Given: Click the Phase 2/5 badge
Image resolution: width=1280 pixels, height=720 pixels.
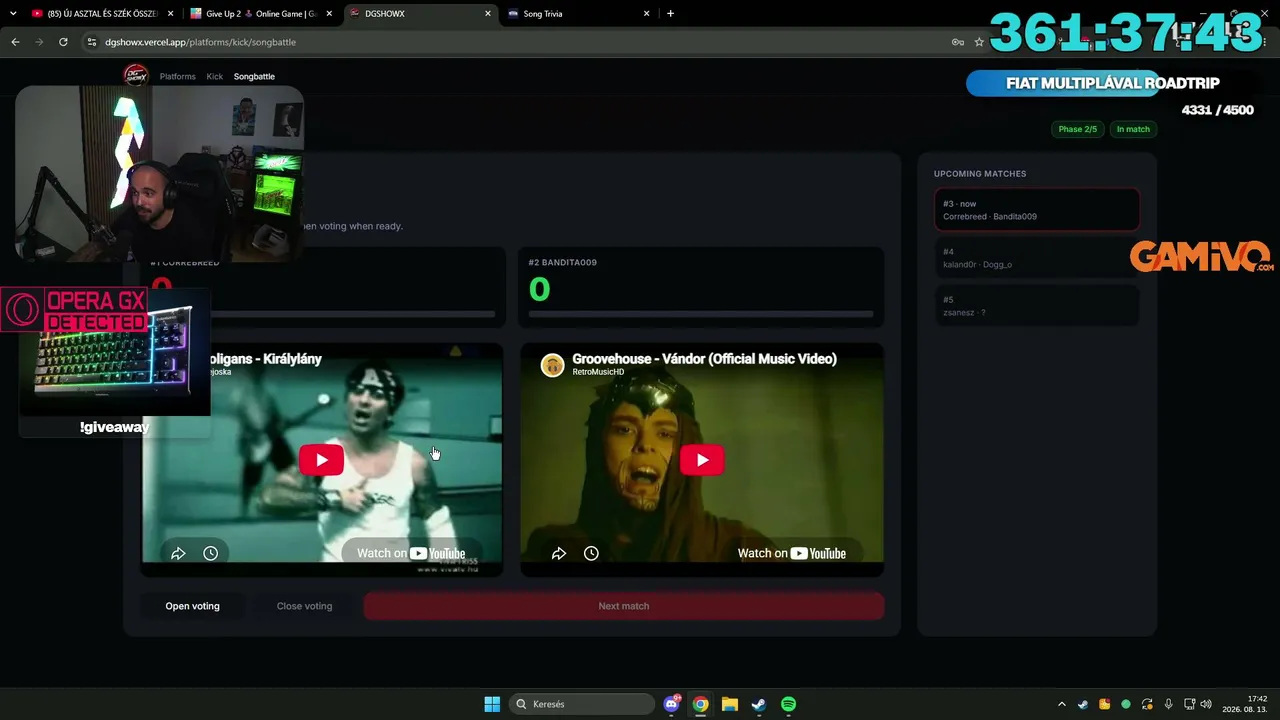Looking at the screenshot, I should tap(1077, 129).
